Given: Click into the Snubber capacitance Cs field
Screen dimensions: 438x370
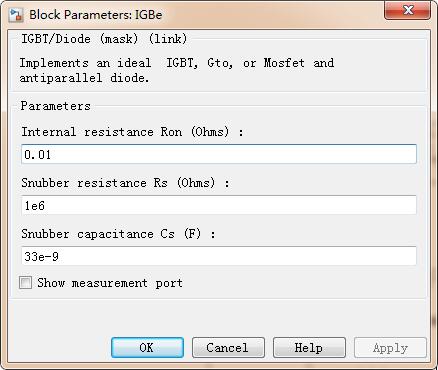Looking at the screenshot, I should (x=219, y=256).
